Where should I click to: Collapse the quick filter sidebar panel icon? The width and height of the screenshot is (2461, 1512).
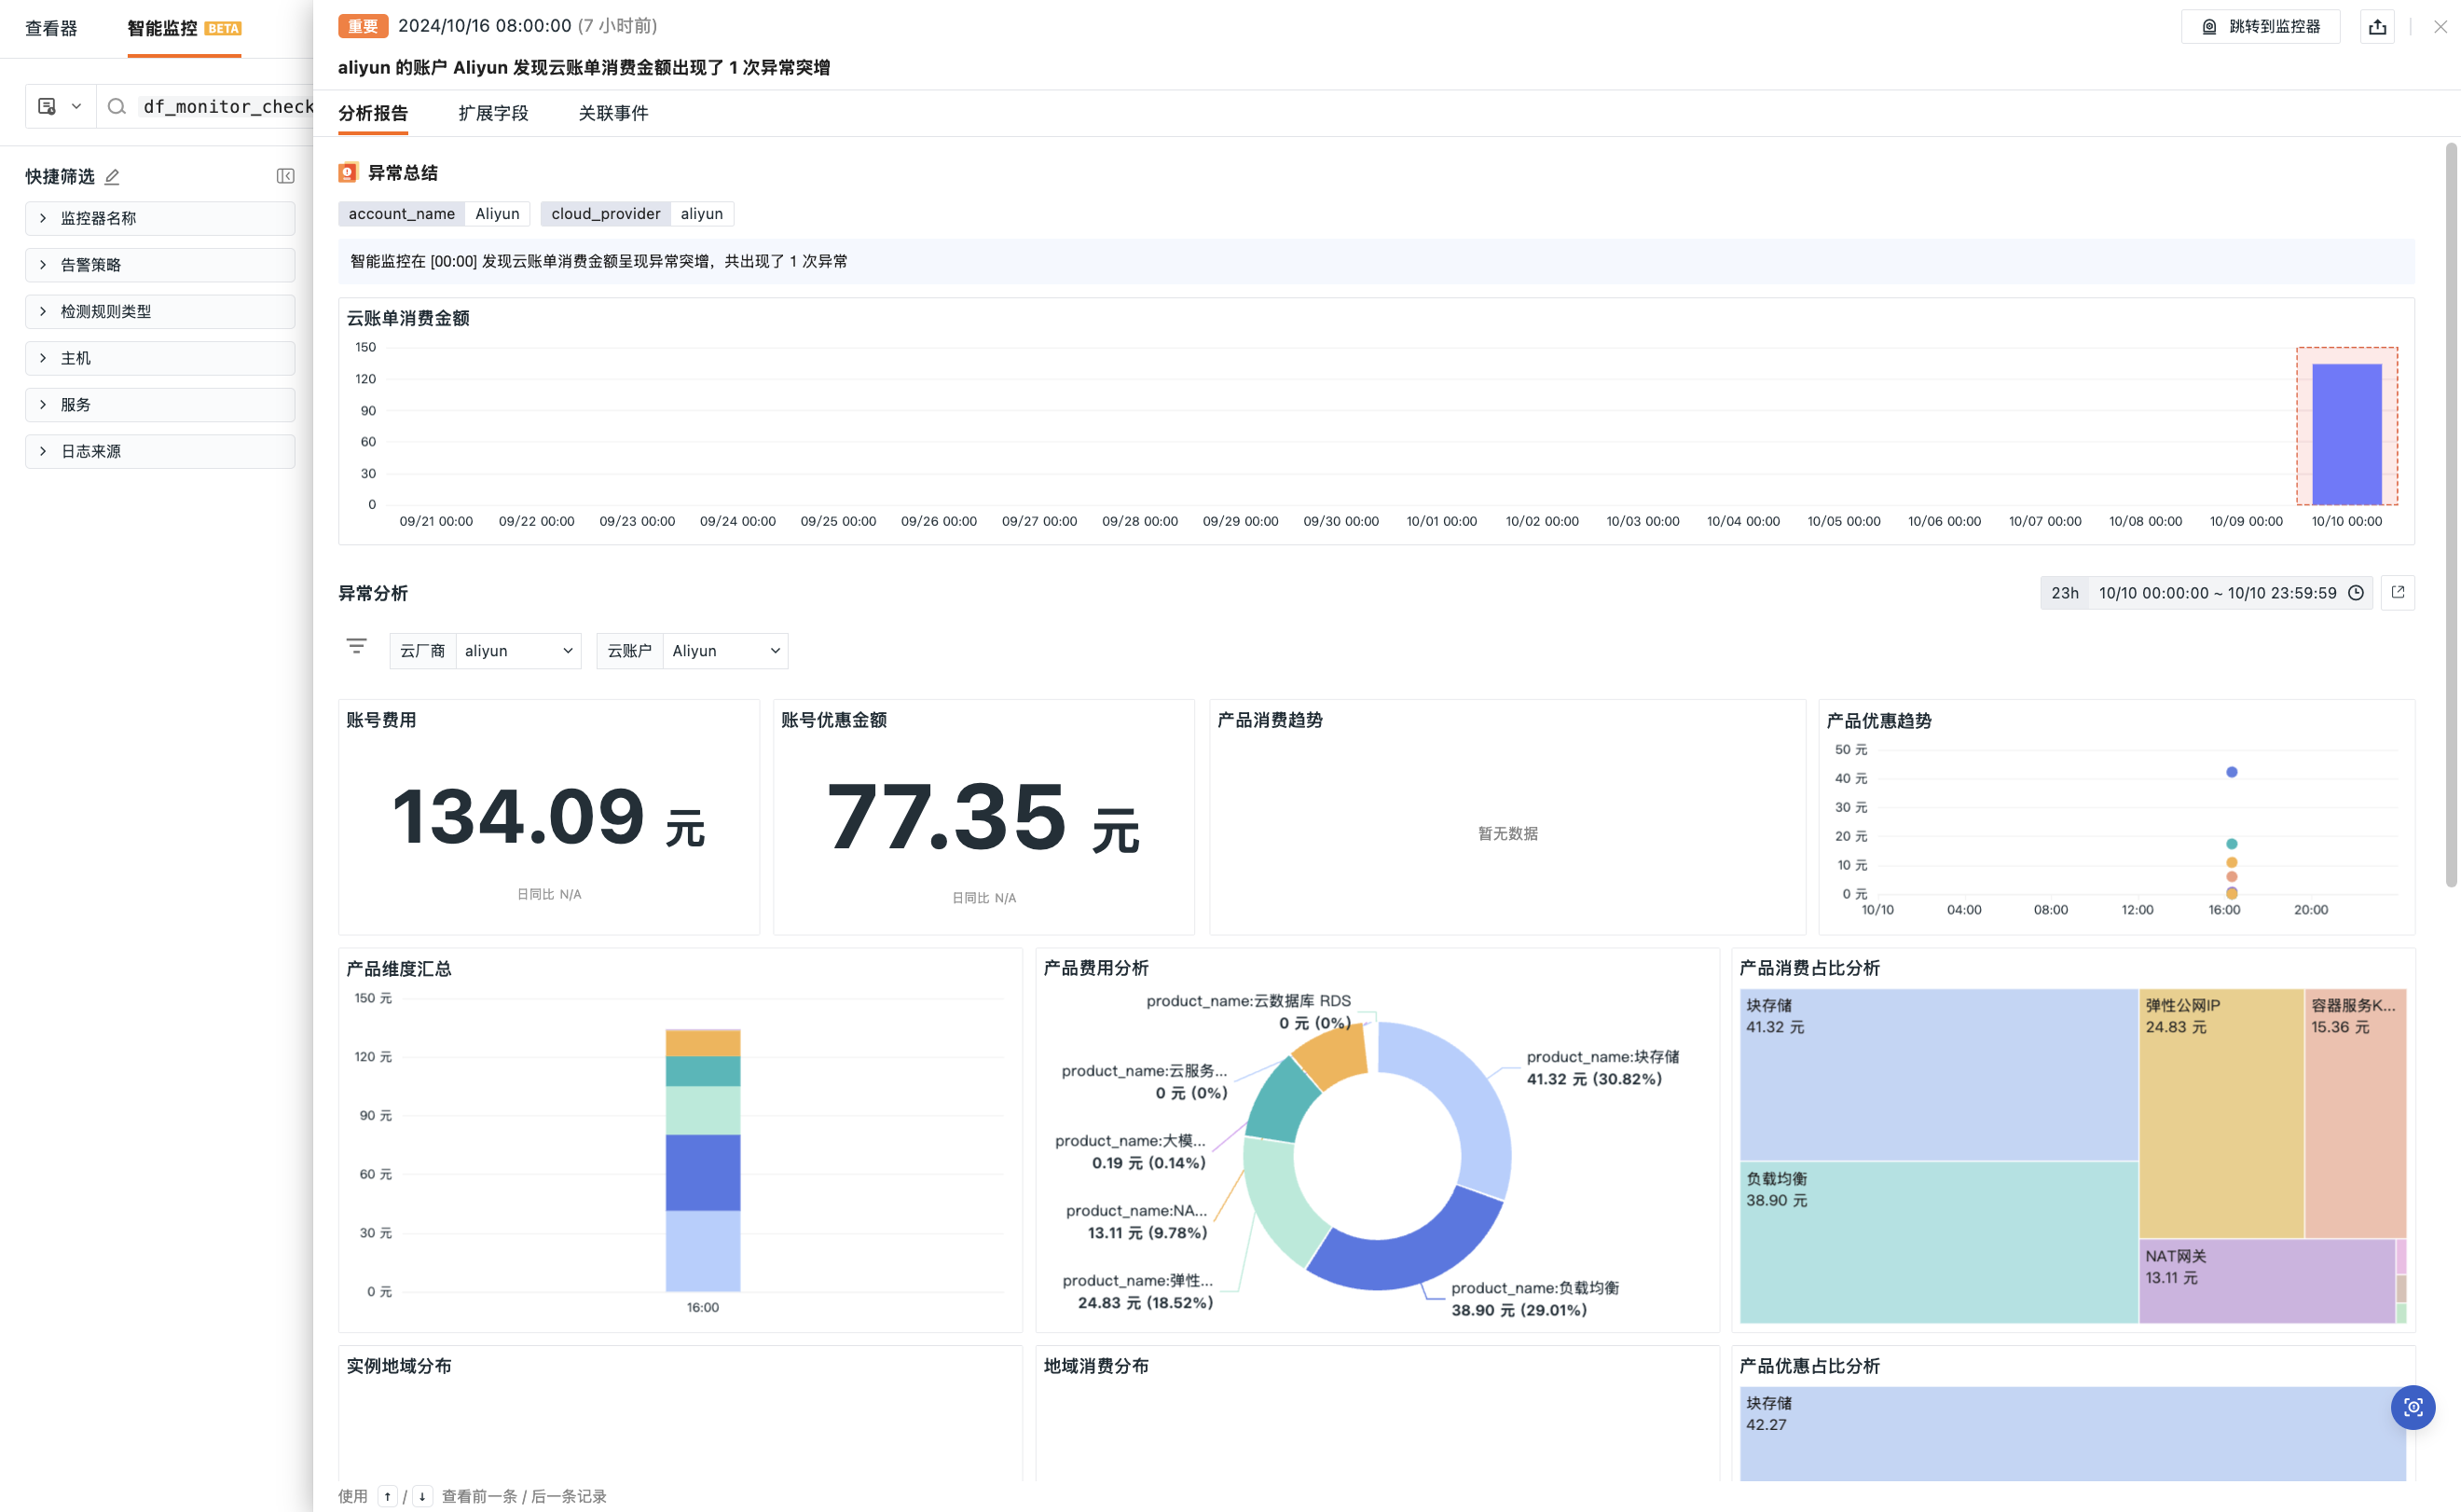point(285,176)
